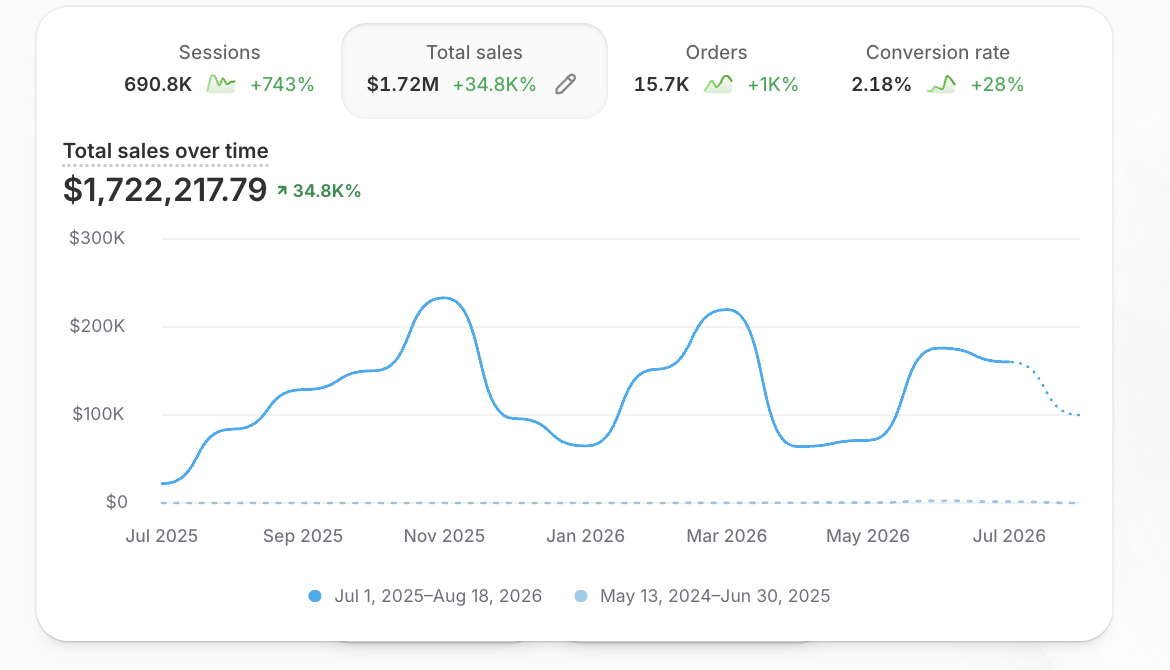Open the Total sales over time heading link
Viewport: 1170px width, 670px height.
[x=166, y=151]
